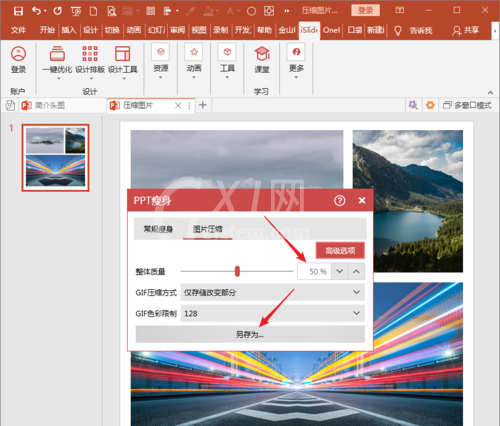The width and height of the screenshot is (500, 426).
Task: Open GIF压缩方式 dropdown
Action: pos(273,292)
